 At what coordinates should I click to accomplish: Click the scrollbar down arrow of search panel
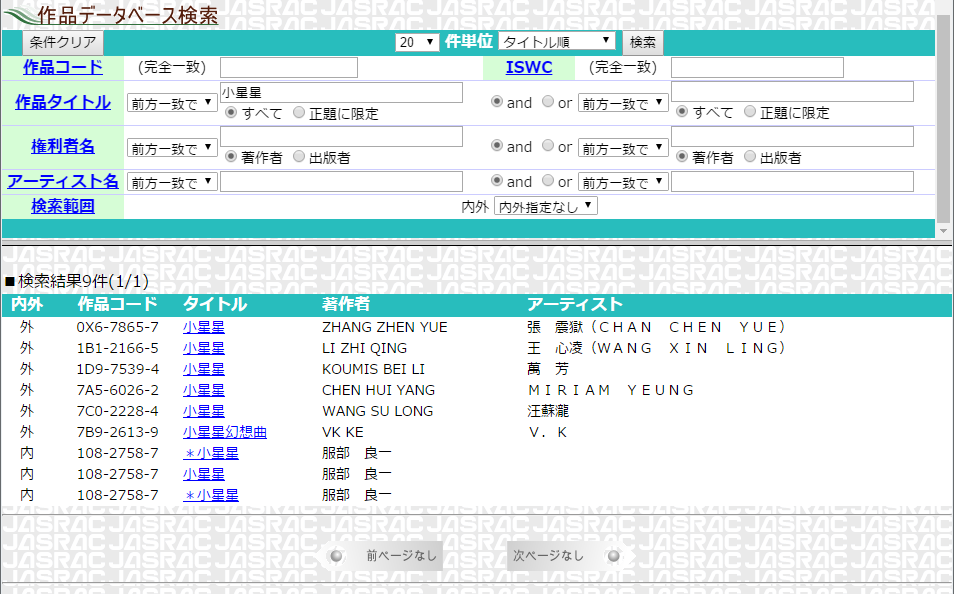click(x=944, y=231)
